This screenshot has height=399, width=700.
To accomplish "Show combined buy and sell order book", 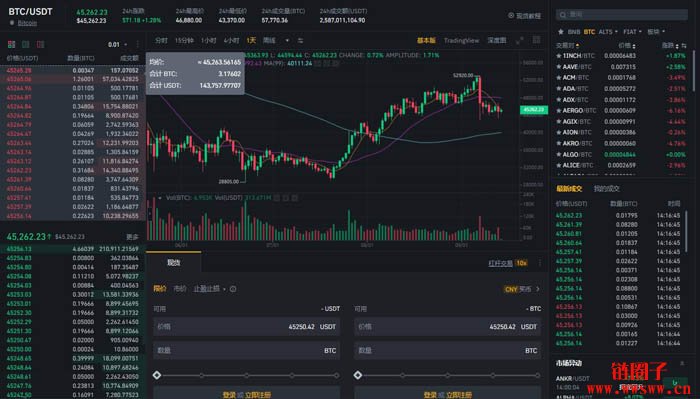I will (12, 44).
